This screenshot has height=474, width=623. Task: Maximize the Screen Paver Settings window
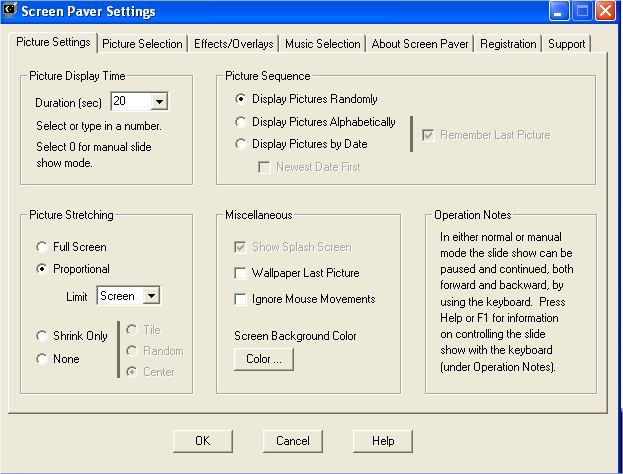(x=582, y=11)
